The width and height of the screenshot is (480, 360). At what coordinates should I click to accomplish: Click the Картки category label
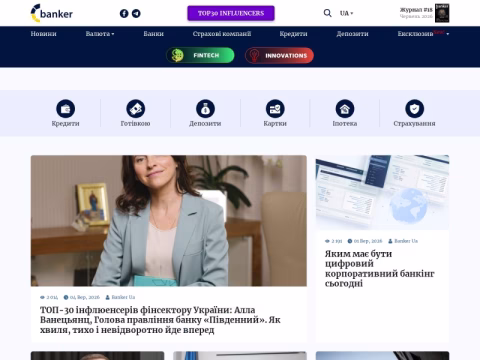point(275,123)
